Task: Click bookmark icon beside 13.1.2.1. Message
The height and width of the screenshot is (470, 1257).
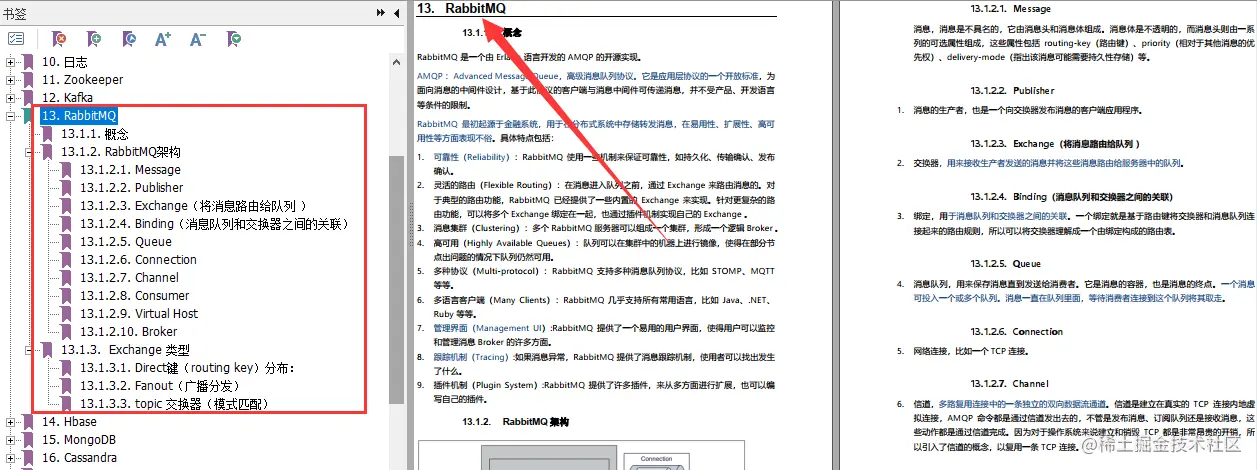Action: pos(66,170)
